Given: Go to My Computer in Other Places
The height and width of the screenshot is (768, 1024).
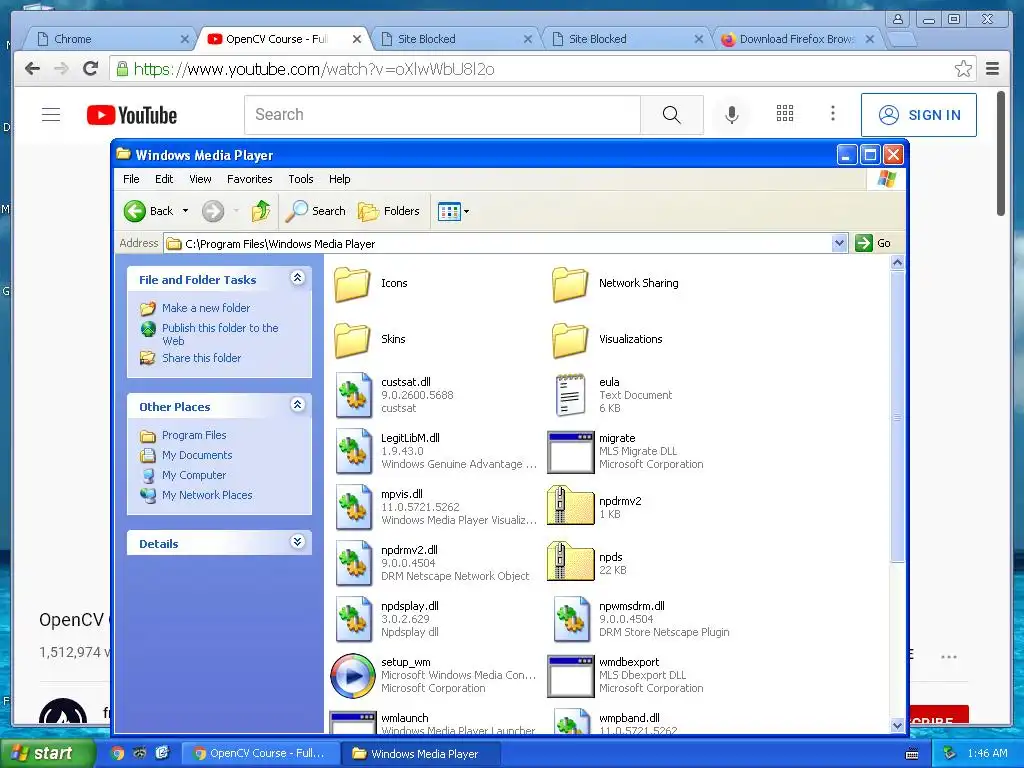Looking at the screenshot, I should click(x=194, y=475).
